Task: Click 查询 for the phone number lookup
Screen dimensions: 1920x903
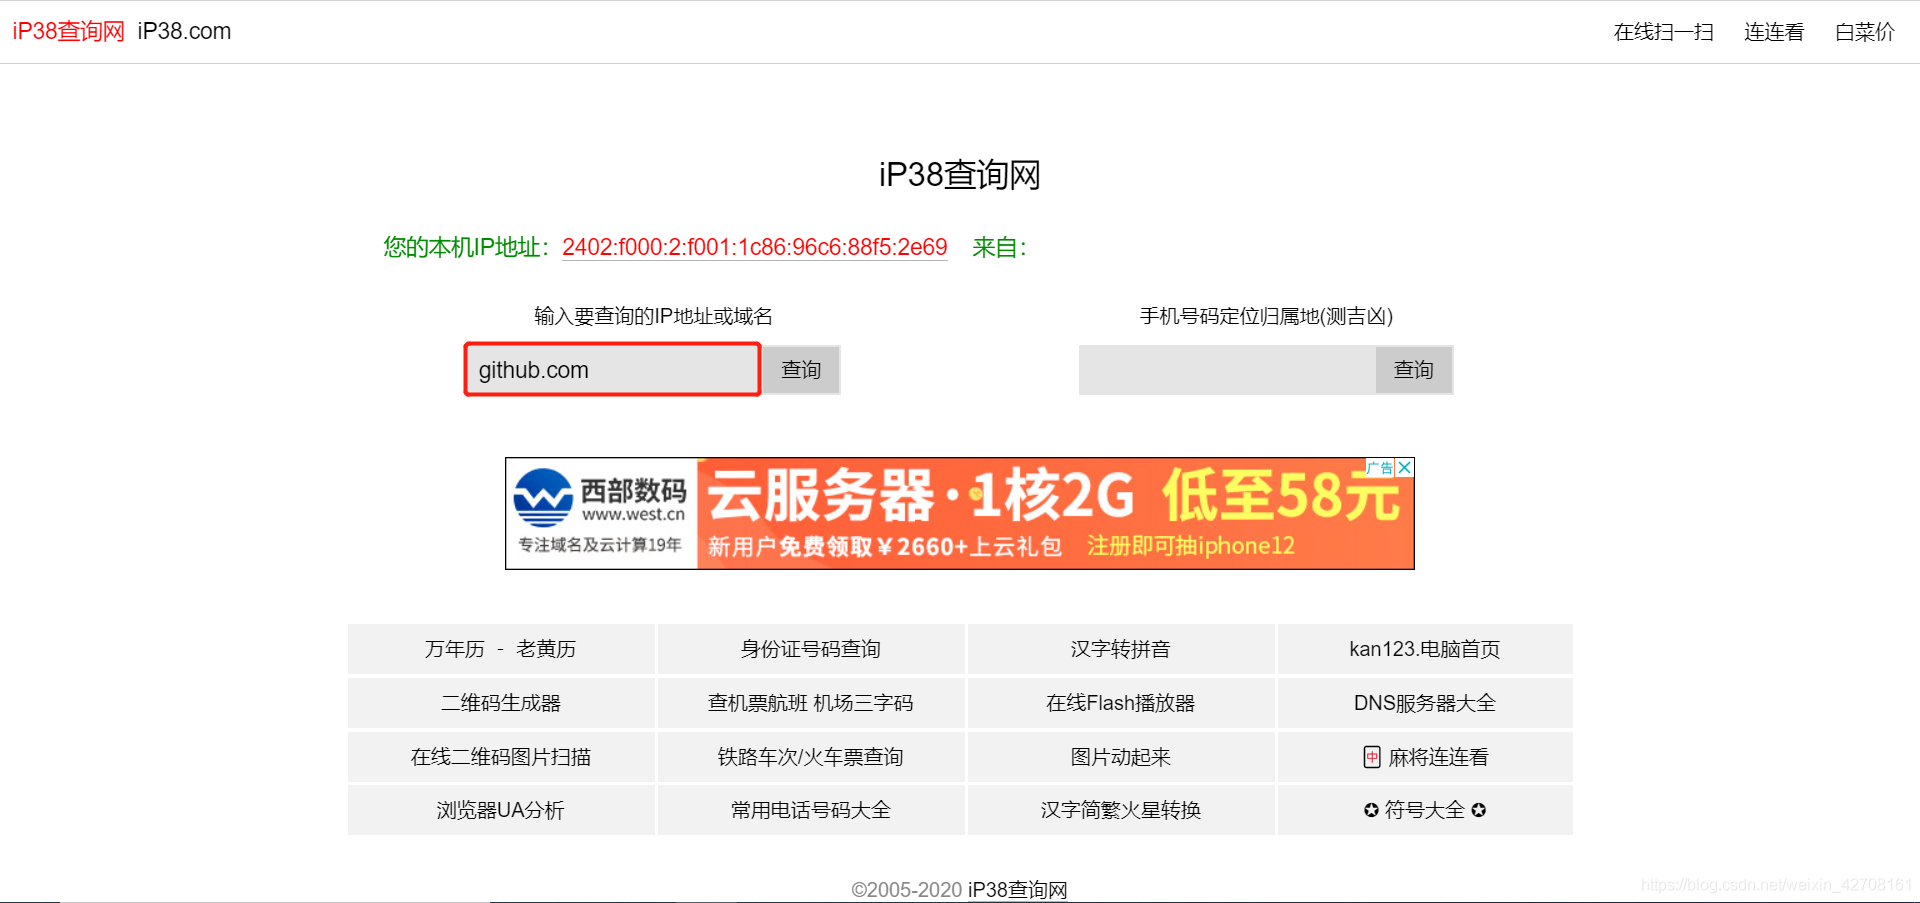Action: 1413,370
